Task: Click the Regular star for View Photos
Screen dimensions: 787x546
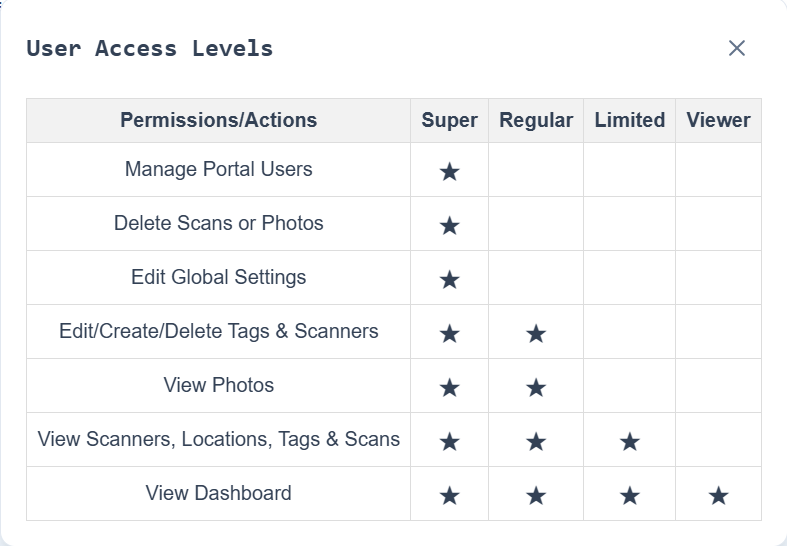Action: (536, 387)
